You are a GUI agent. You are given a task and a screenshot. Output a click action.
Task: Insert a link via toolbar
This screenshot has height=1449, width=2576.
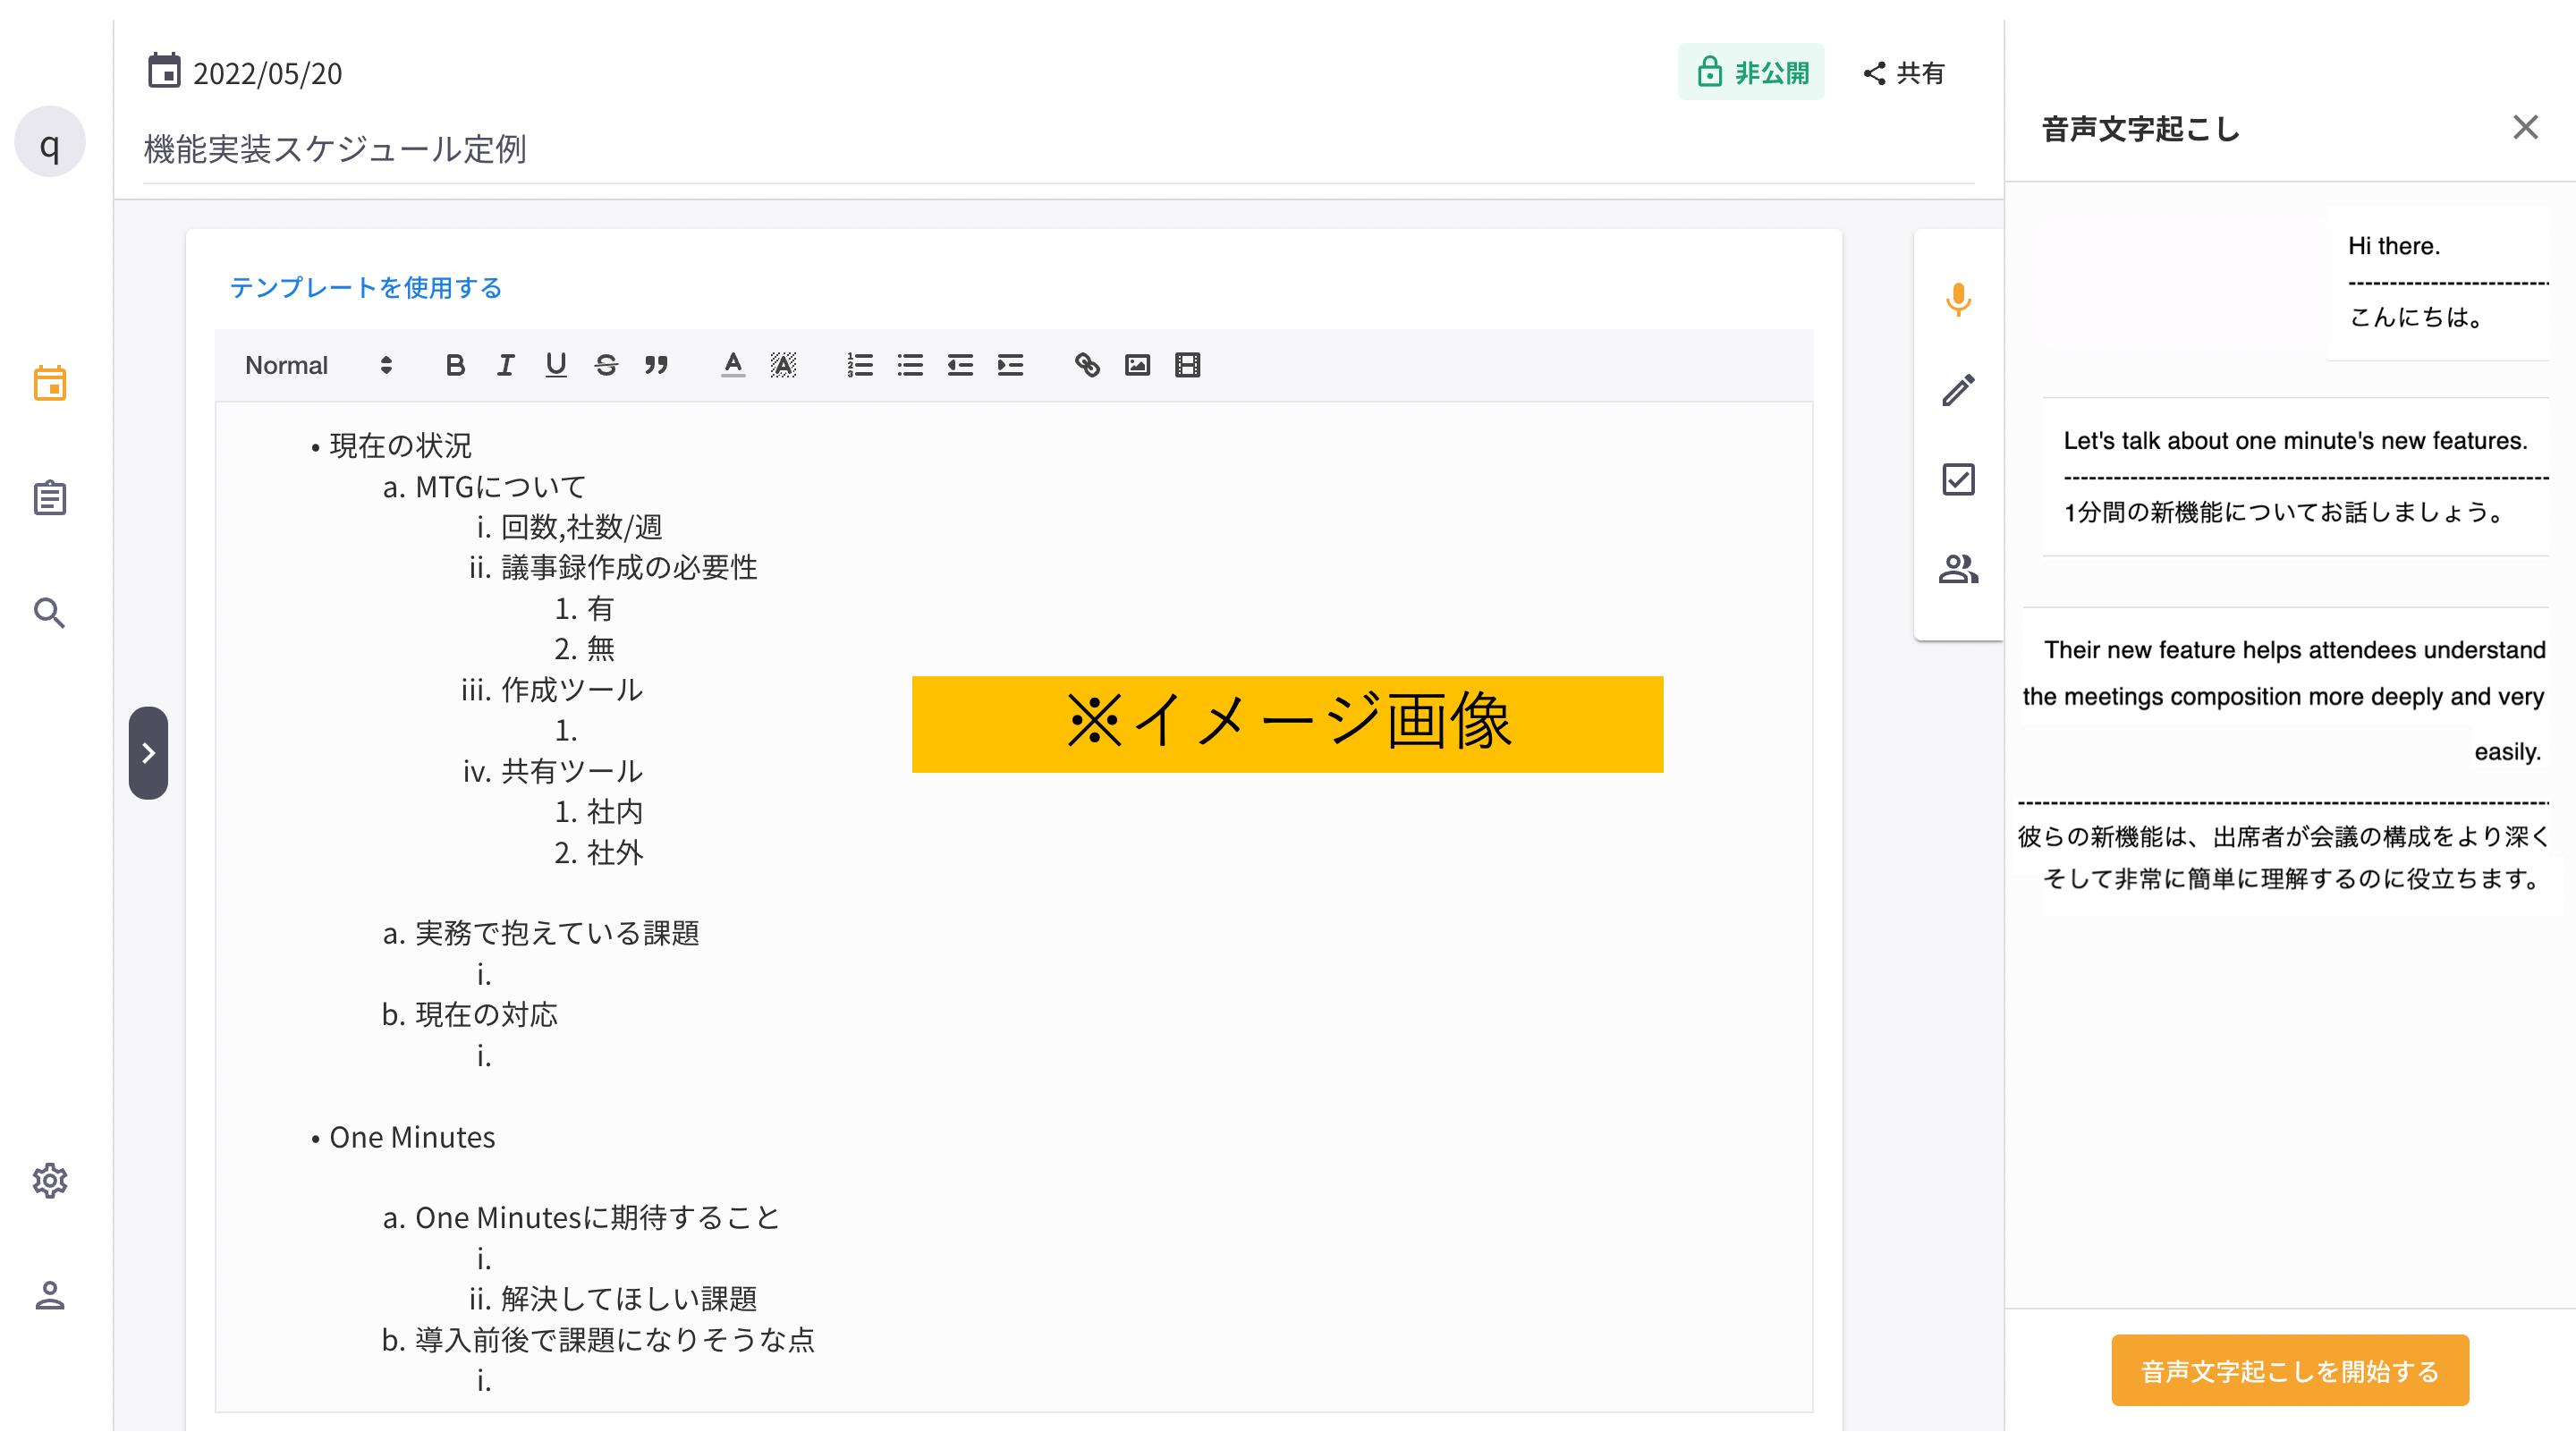click(x=1087, y=365)
